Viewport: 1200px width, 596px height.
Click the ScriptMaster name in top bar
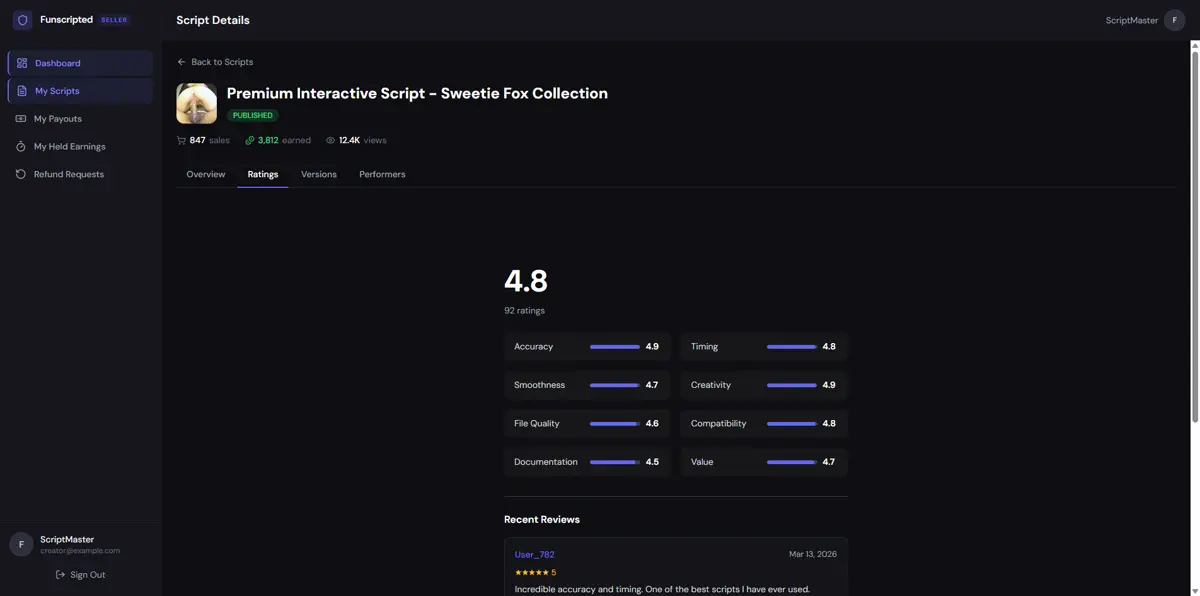click(1132, 20)
